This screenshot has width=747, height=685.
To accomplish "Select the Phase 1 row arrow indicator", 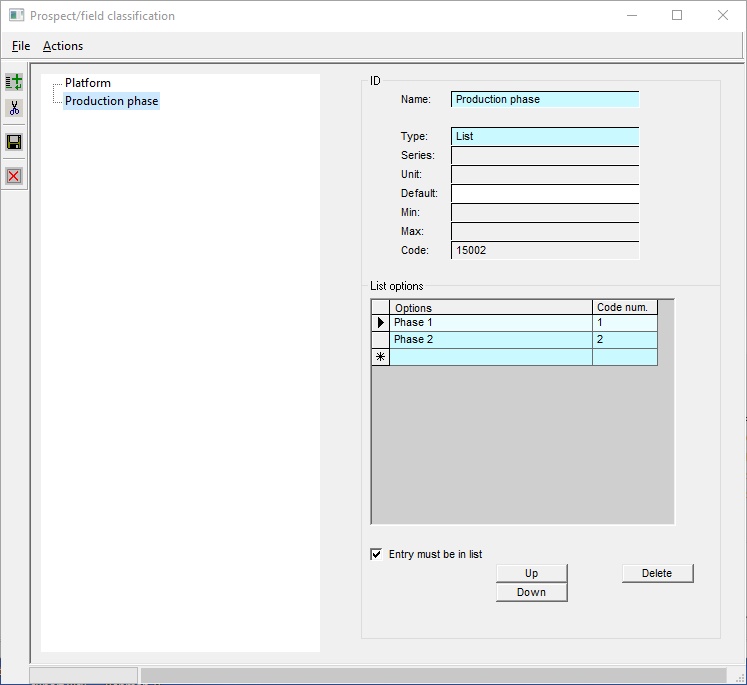I will [380, 323].
